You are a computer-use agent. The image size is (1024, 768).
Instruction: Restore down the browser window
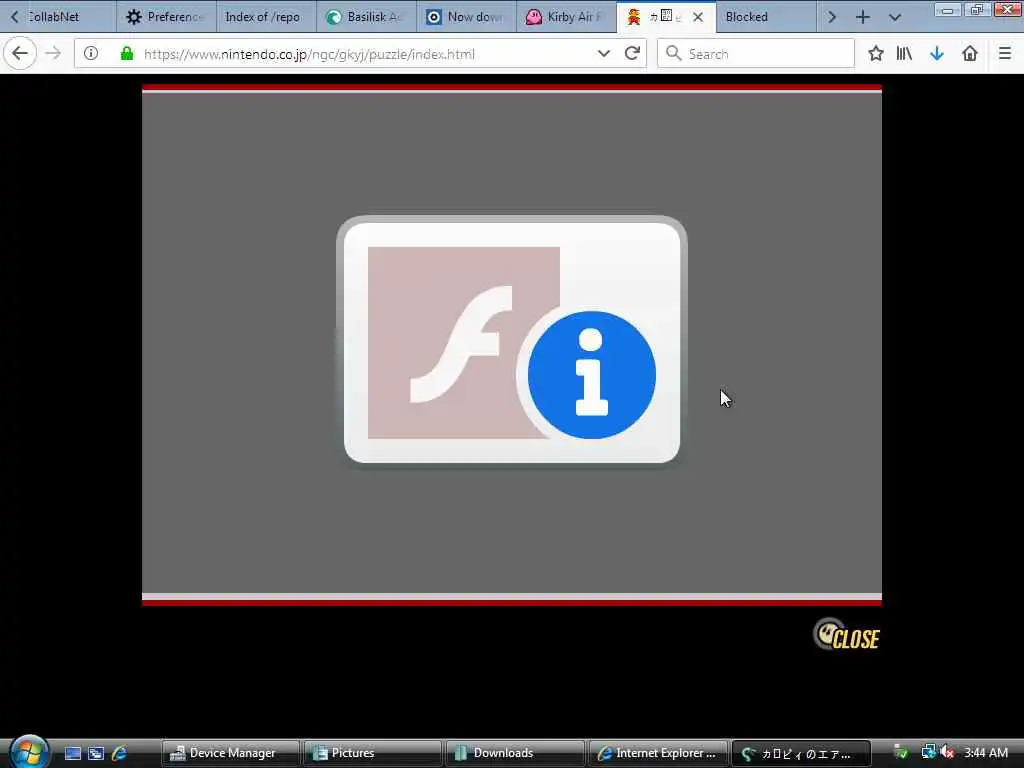pos(976,10)
